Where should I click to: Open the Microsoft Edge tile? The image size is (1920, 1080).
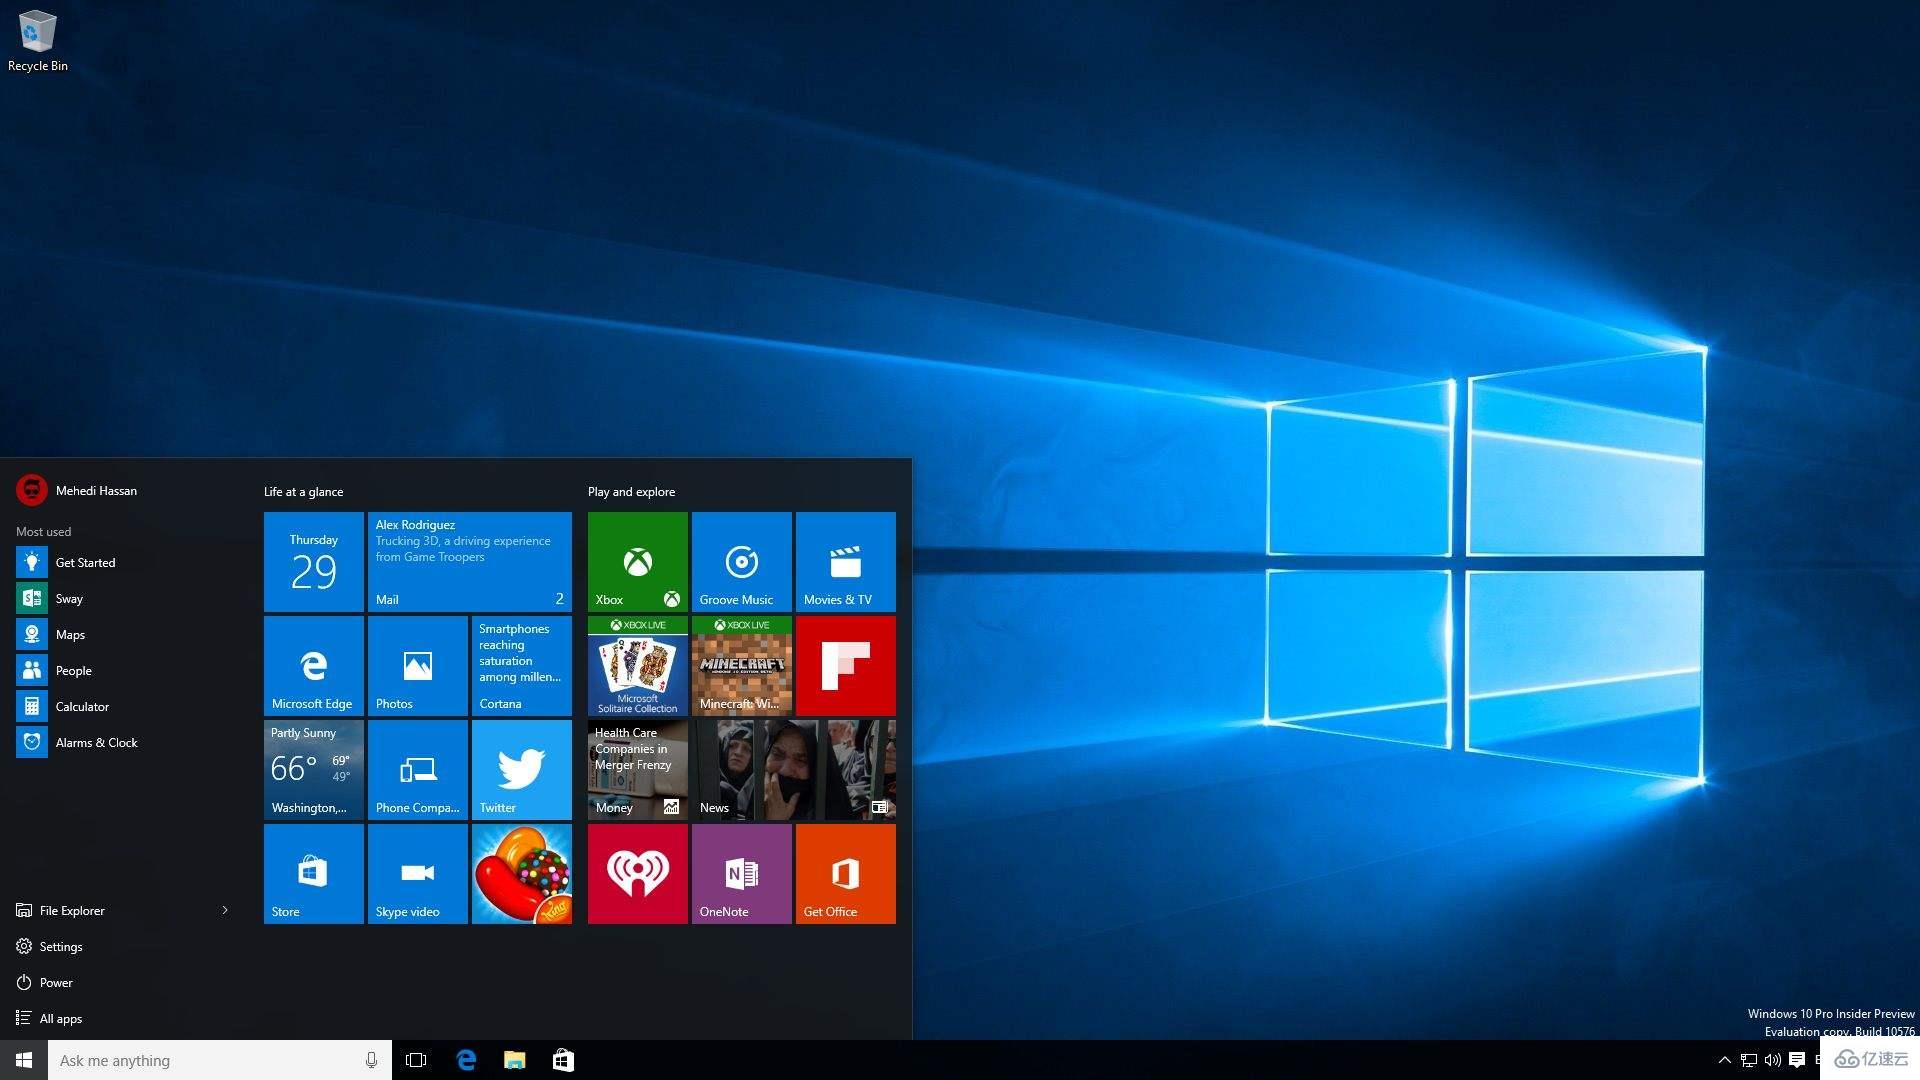[x=314, y=666]
